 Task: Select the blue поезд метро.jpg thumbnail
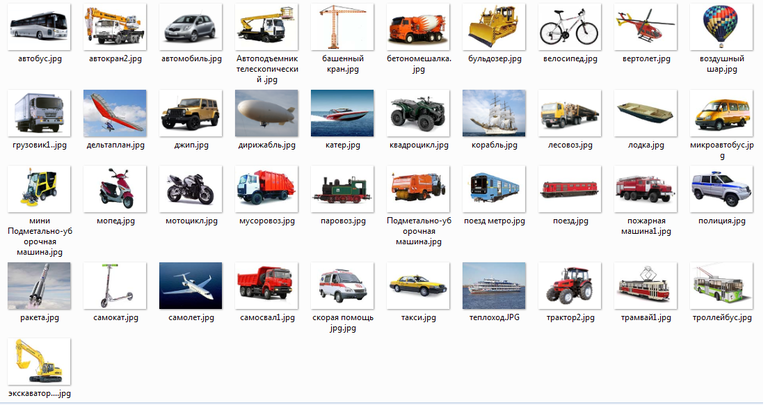pyautogui.click(x=492, y=188)
